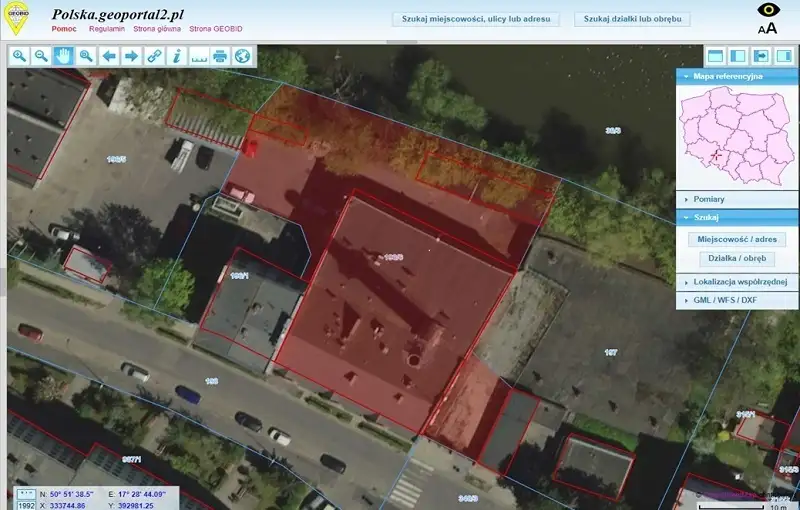The width and height of the screenshot is (800, 510).
Task: Select the zoom out magnifier tool
Action: 41,56
